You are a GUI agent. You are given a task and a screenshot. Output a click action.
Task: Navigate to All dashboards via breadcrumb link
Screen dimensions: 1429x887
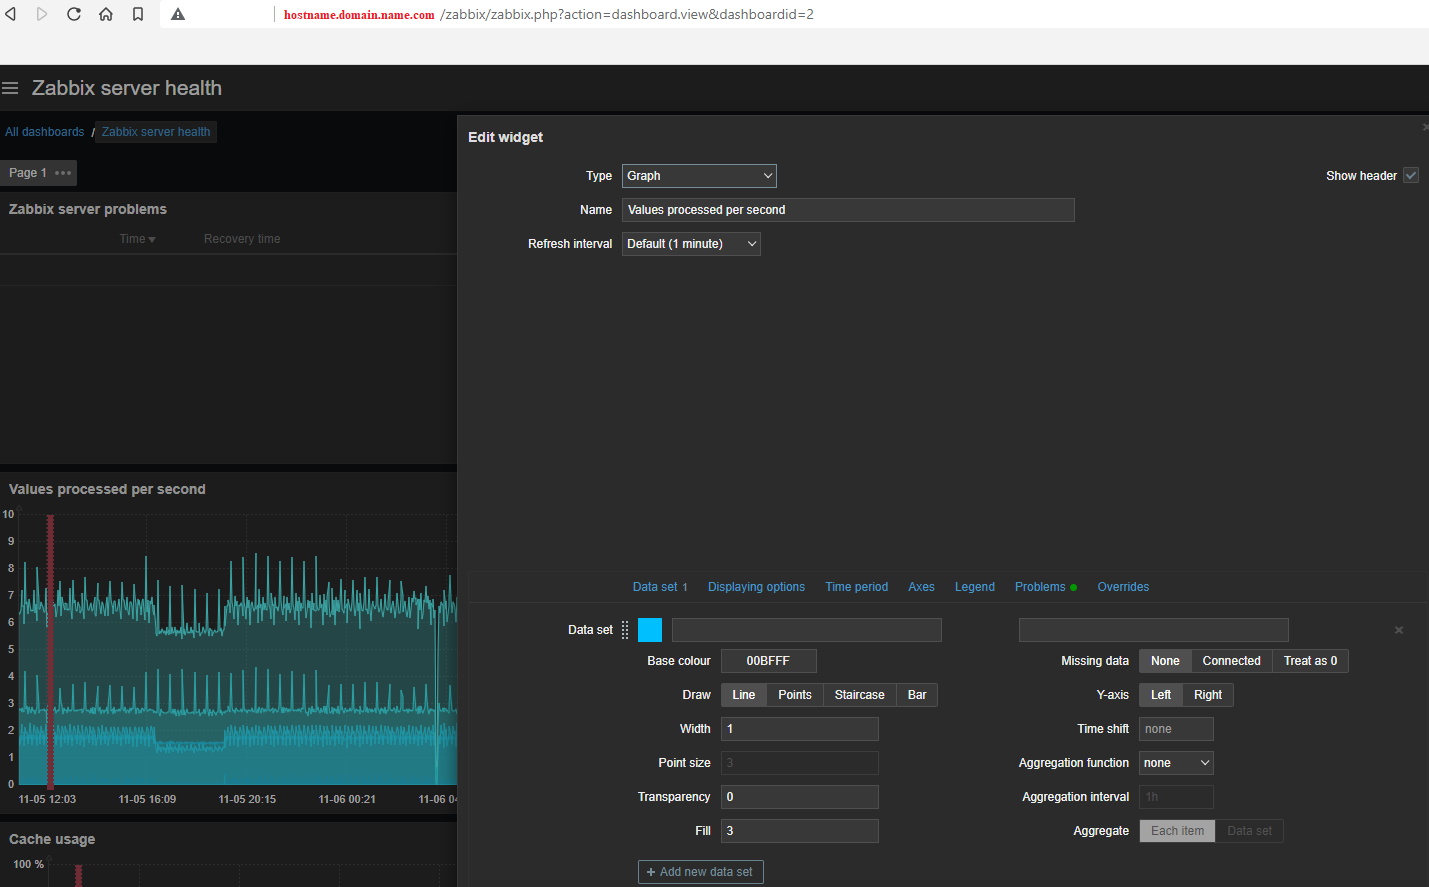[43, 131]
